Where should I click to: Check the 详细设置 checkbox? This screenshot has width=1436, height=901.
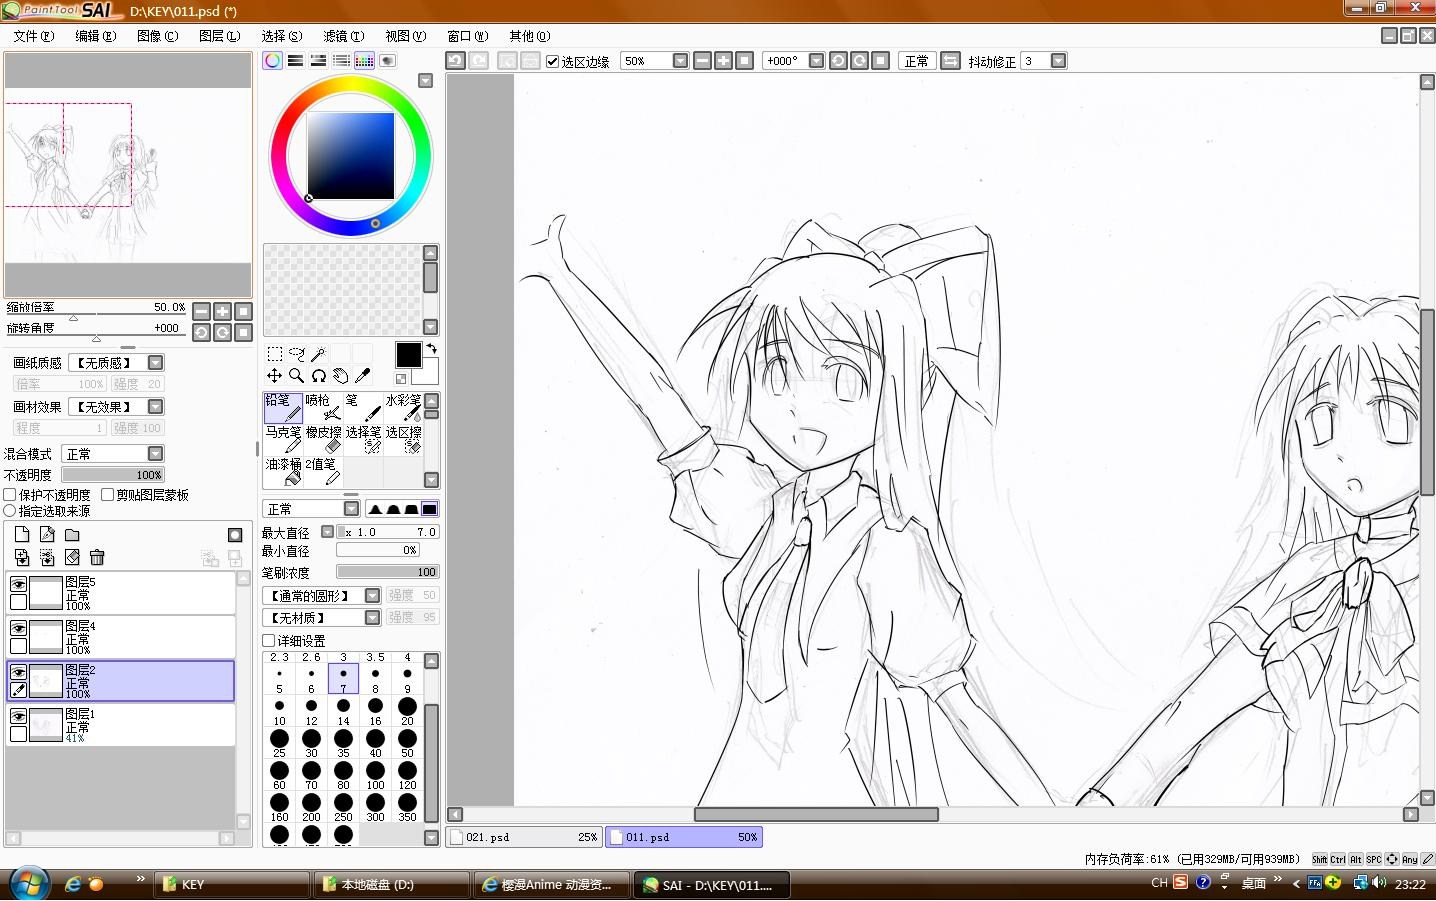point(269,640)
